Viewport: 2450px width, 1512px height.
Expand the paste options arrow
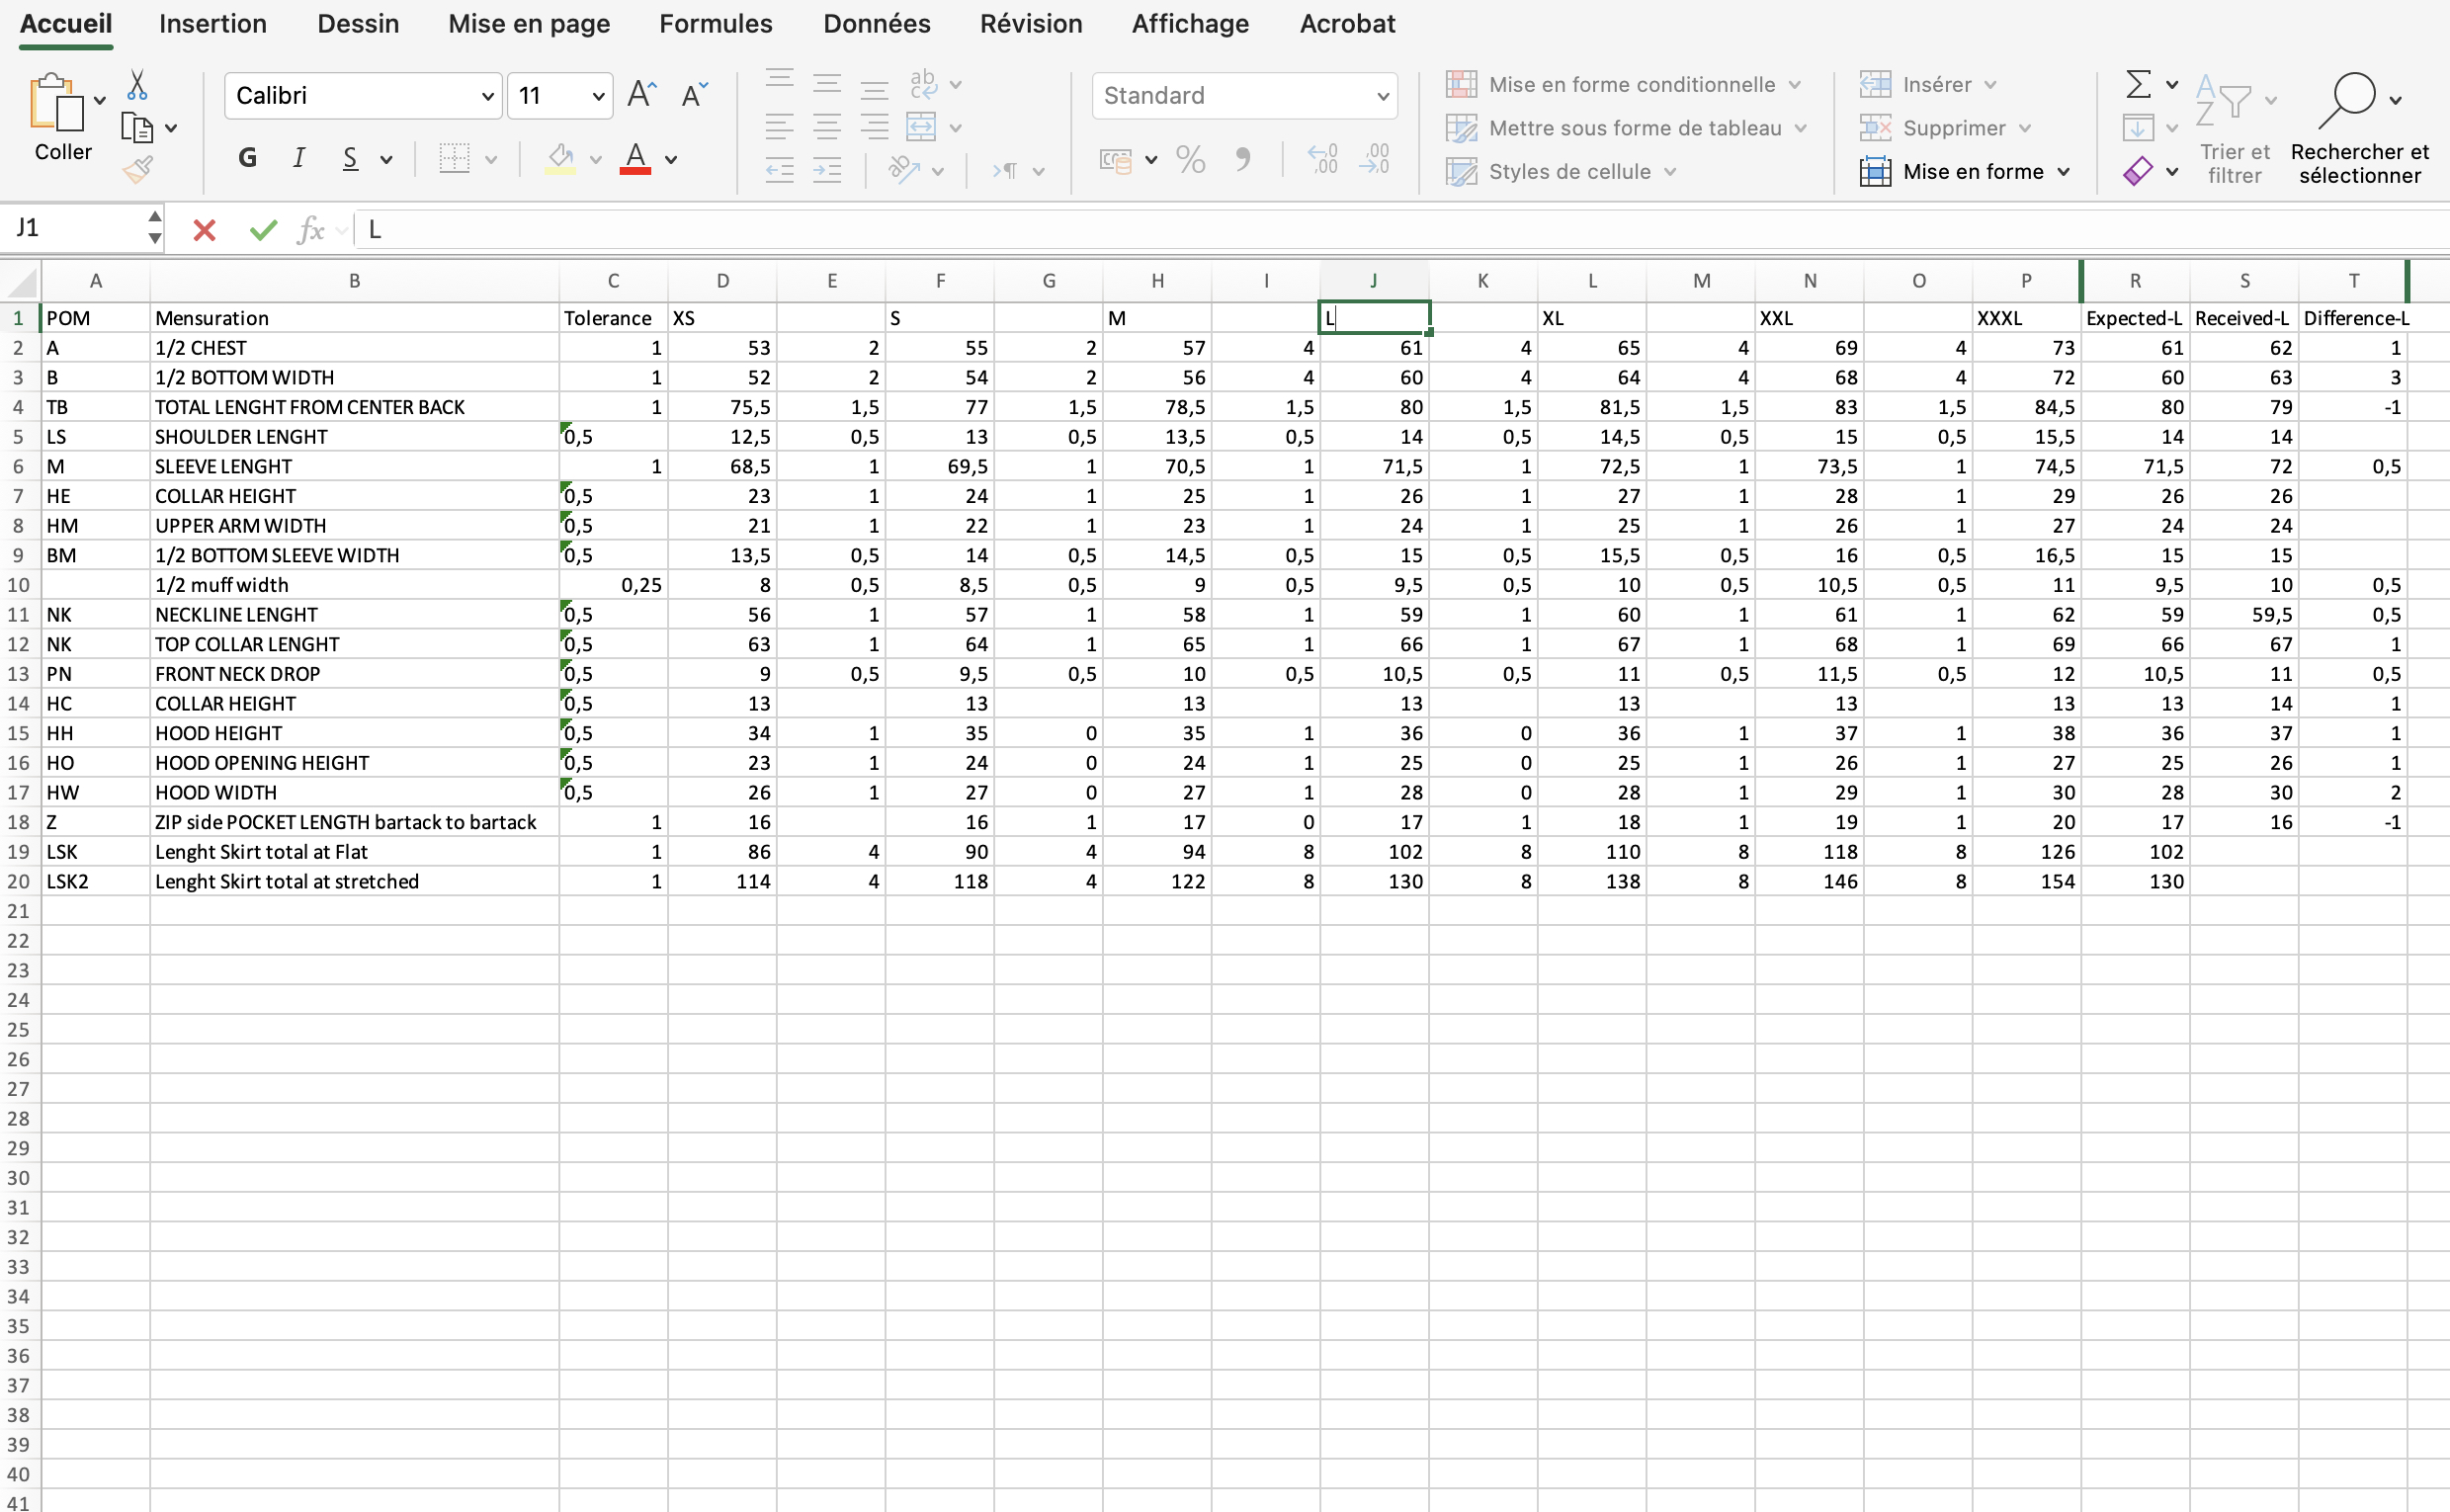(x=99, y=100)
